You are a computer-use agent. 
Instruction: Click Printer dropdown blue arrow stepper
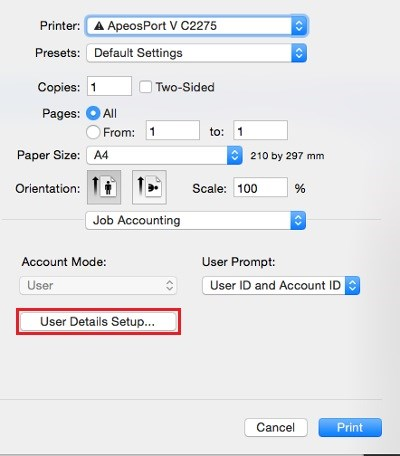click(x=299, y=26)
